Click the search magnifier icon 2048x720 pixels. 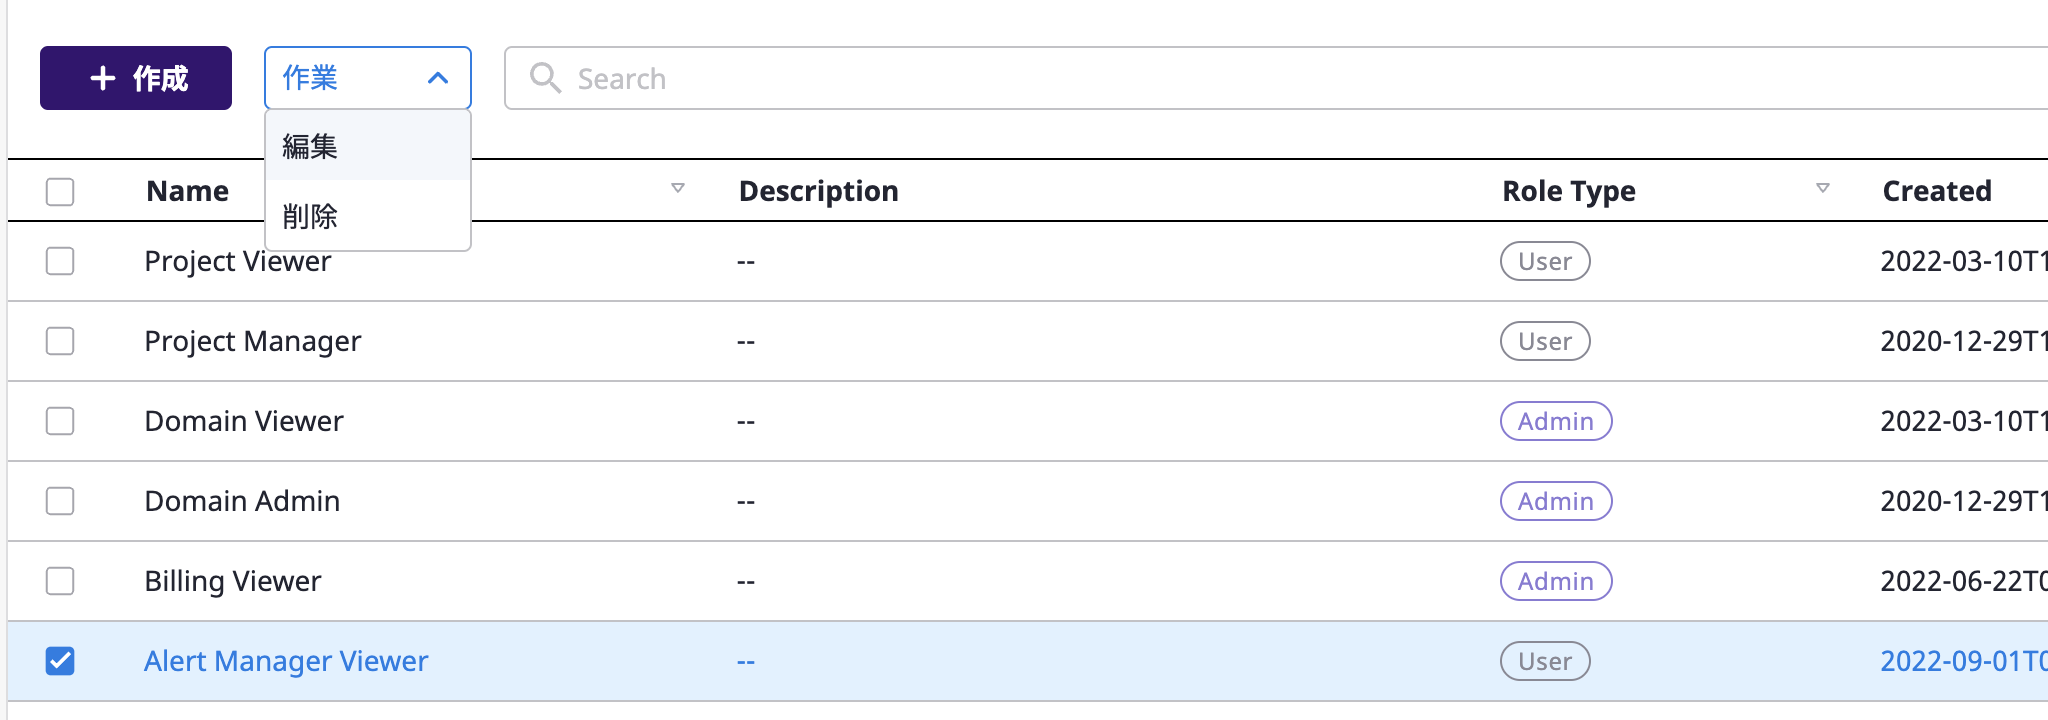[545, 78]
